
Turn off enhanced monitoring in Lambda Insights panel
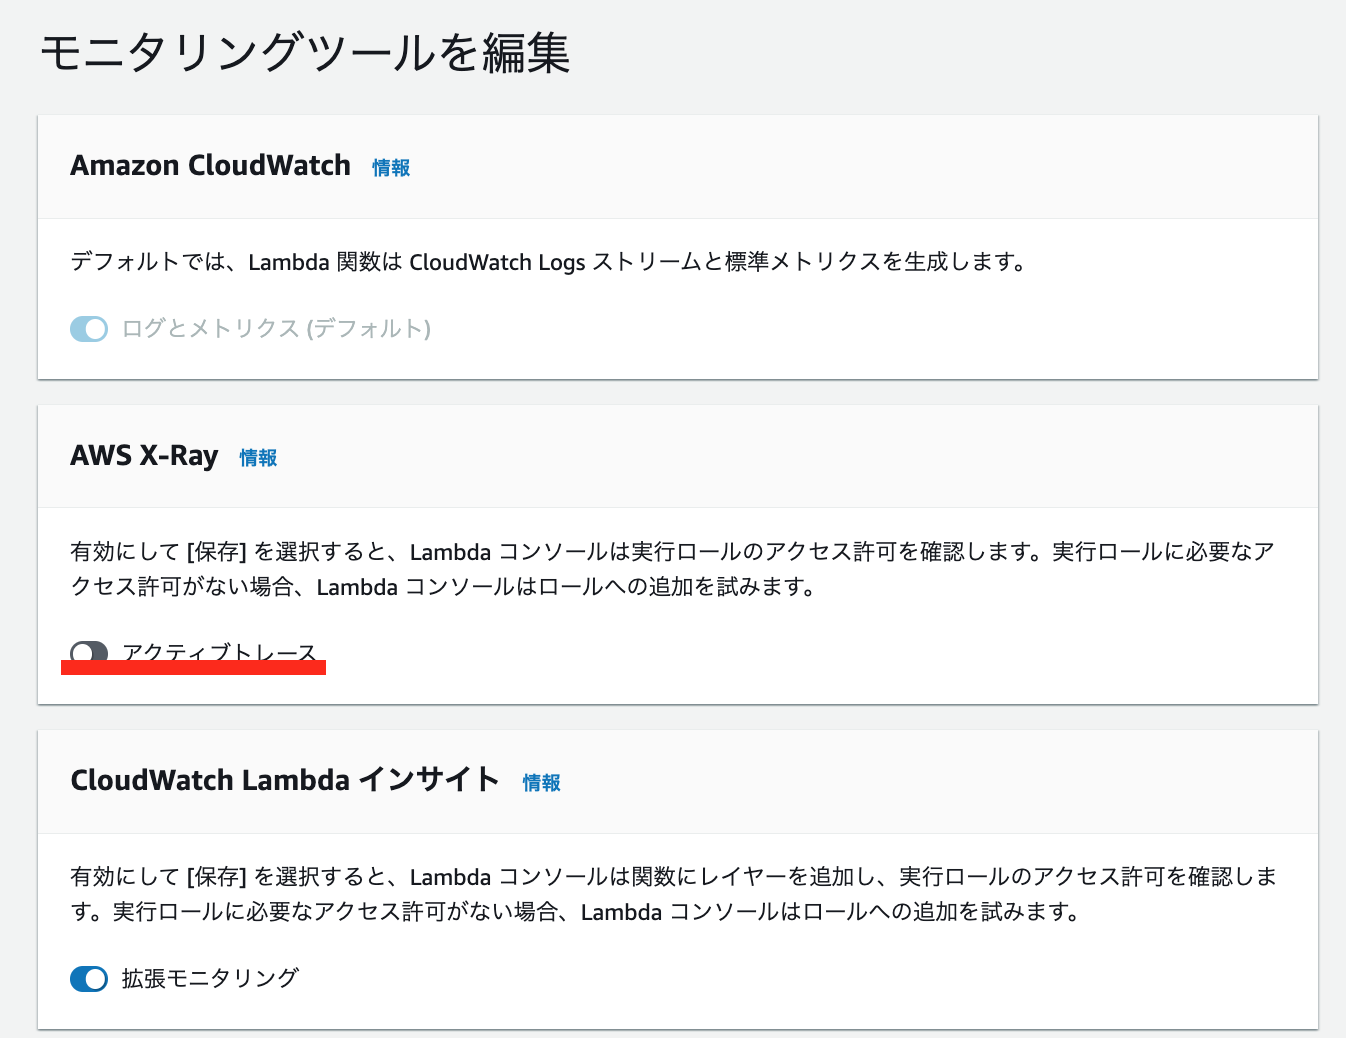pos(89,979)
